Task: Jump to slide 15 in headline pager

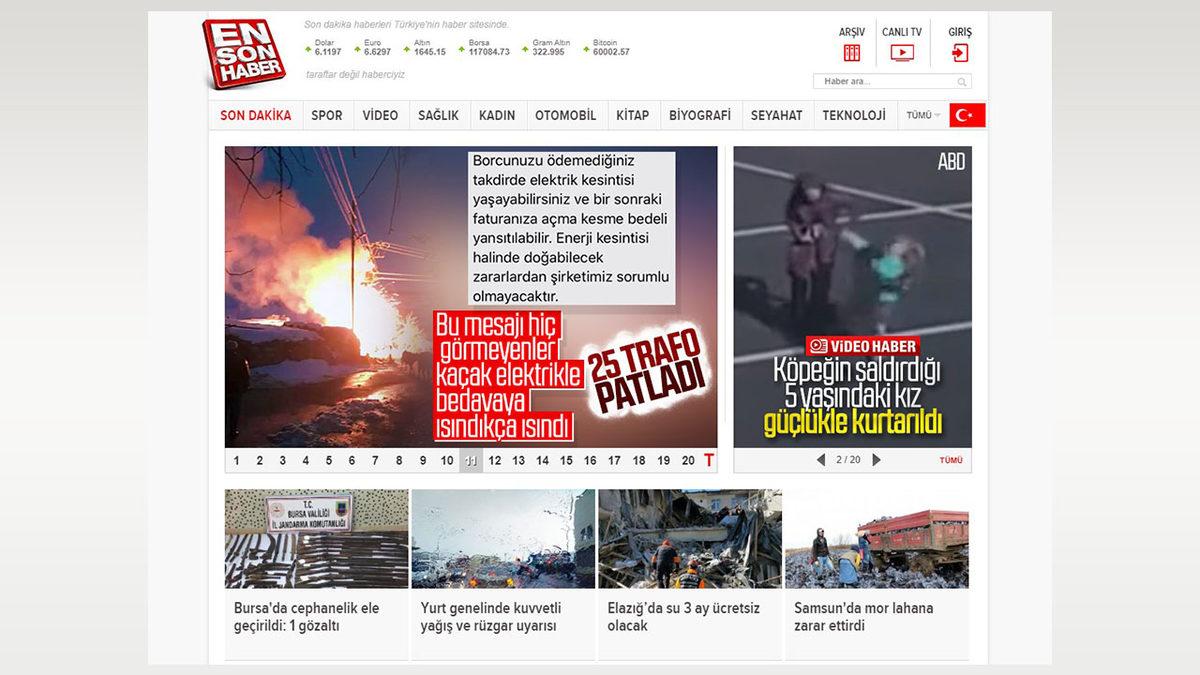Action: click(x=566, y=461)
